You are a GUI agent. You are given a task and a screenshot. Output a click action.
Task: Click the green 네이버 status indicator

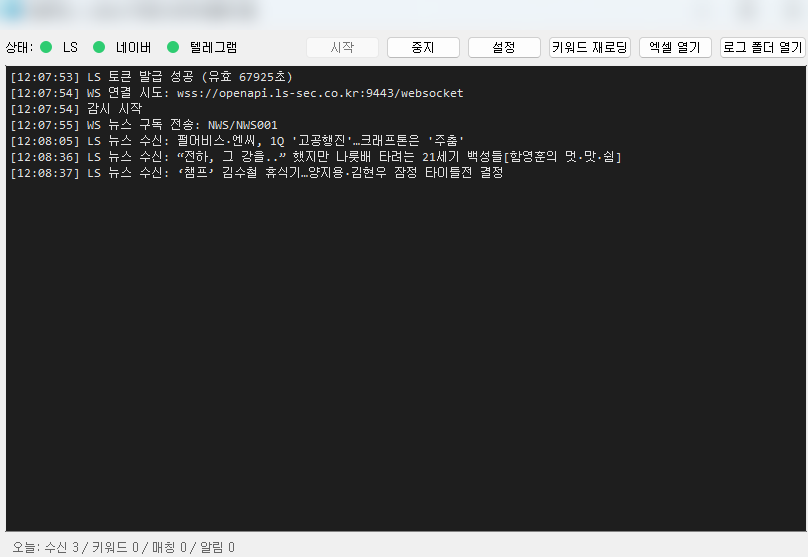coord(99,47)
